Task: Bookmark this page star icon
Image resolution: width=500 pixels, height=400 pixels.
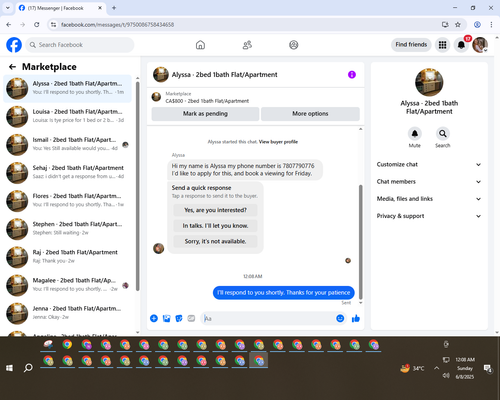Action: tap(458, 24)
